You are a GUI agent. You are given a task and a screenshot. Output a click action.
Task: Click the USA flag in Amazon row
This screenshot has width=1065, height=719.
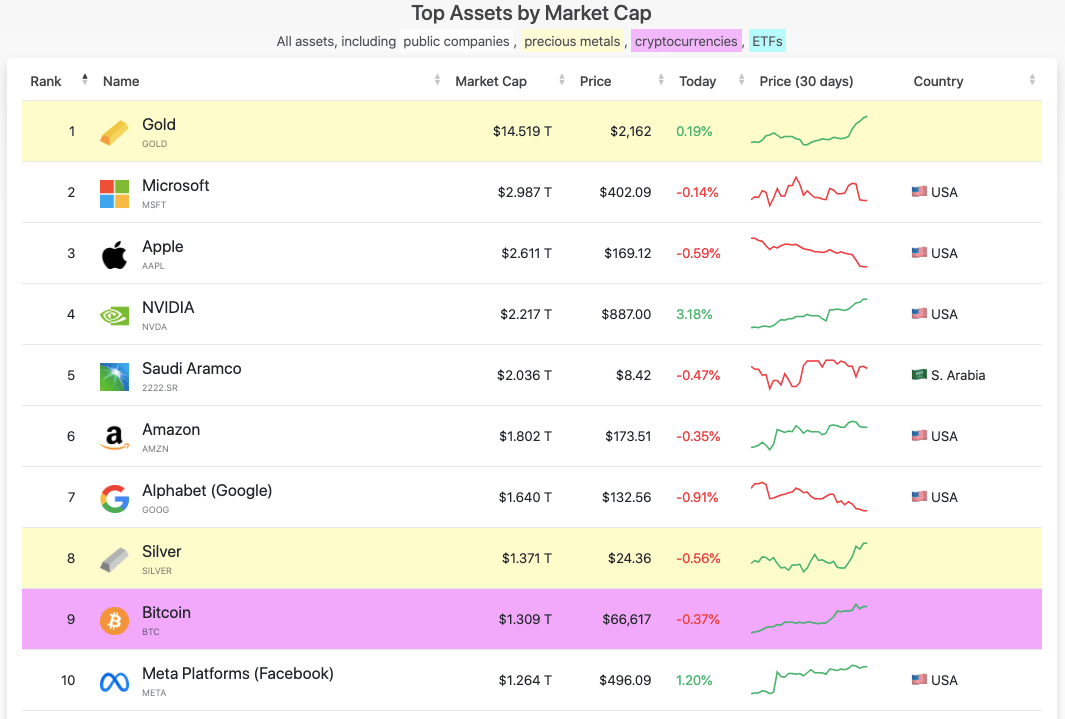[x=919, y=436]
